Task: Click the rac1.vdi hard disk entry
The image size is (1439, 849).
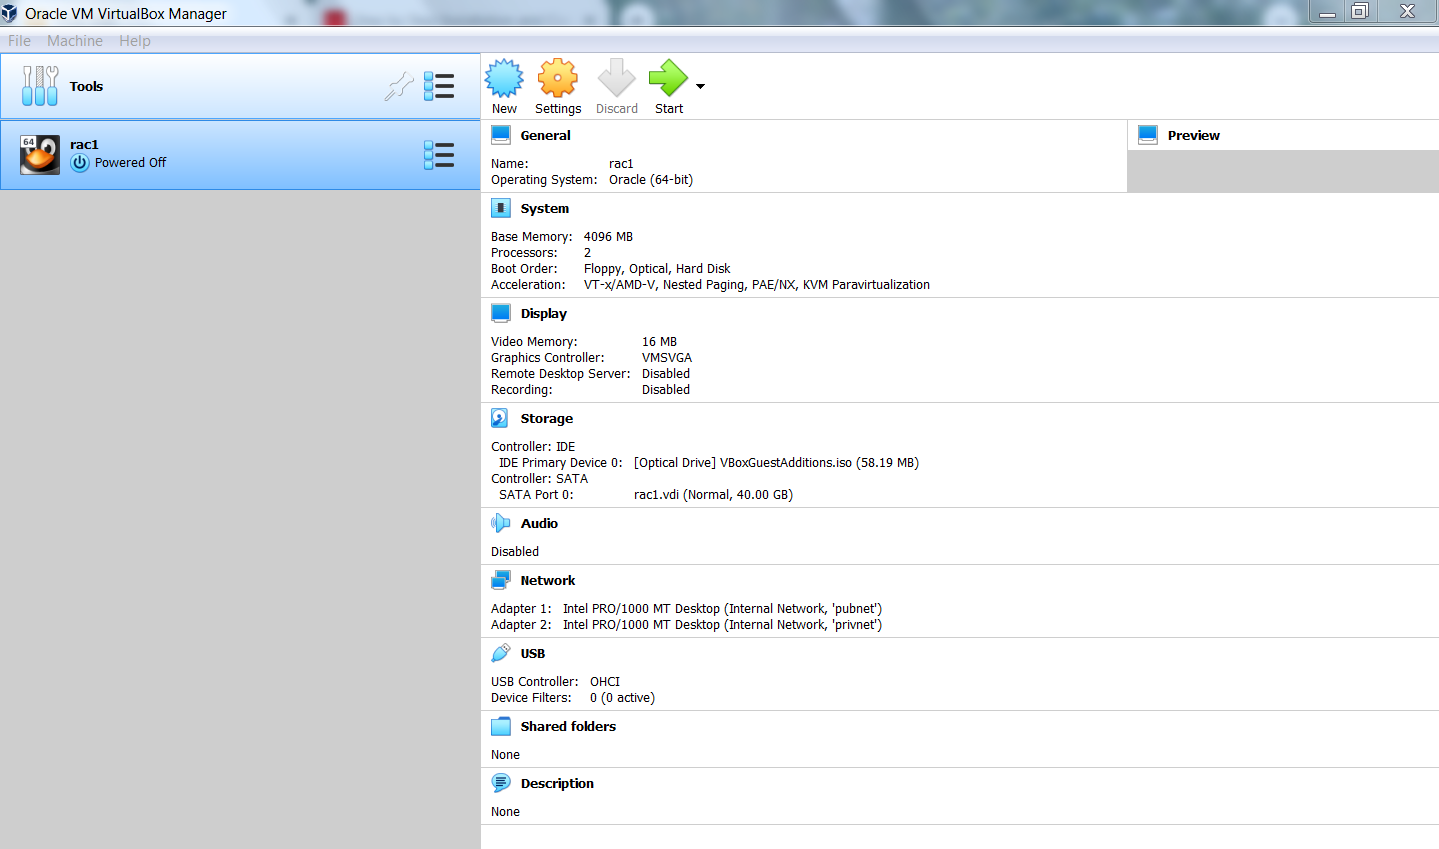Action: click(x=713, y=495)
